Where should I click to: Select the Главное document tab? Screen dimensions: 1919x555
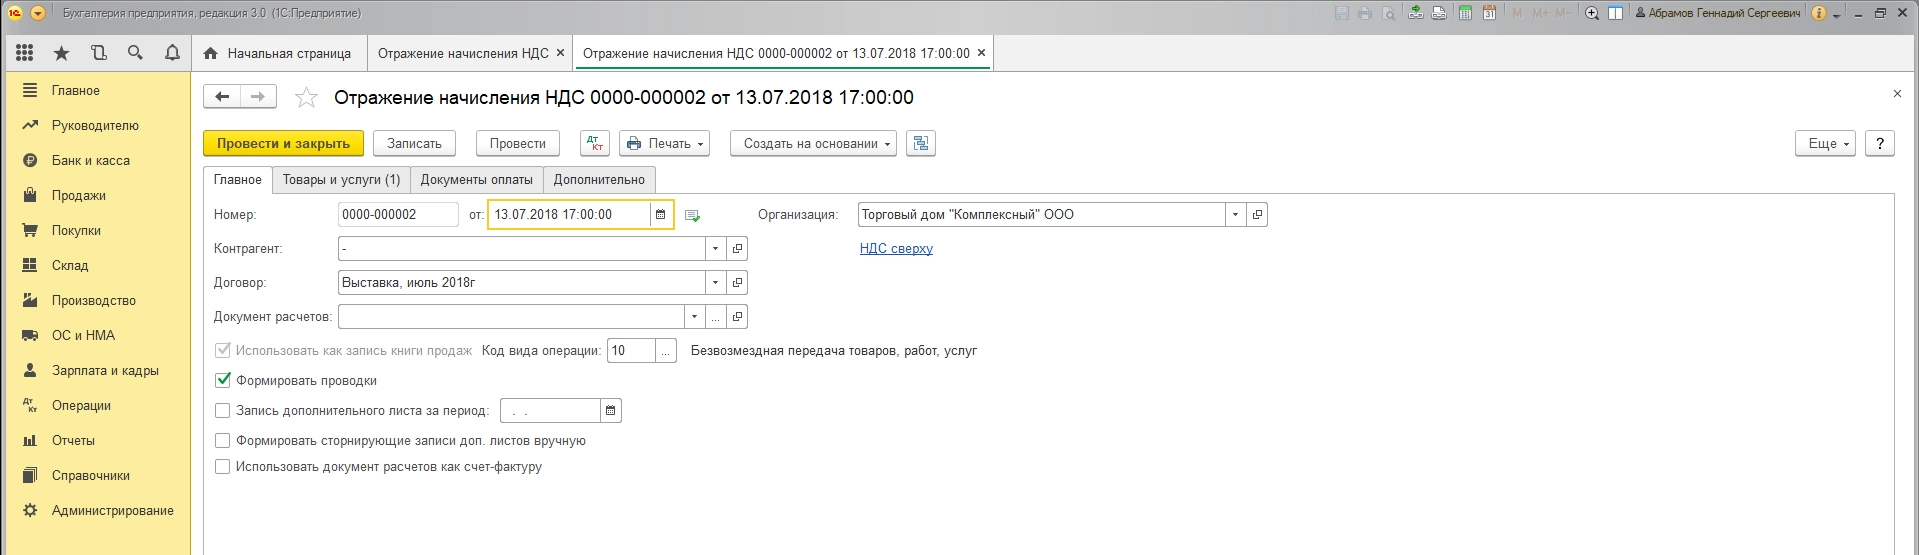[238, 179]
